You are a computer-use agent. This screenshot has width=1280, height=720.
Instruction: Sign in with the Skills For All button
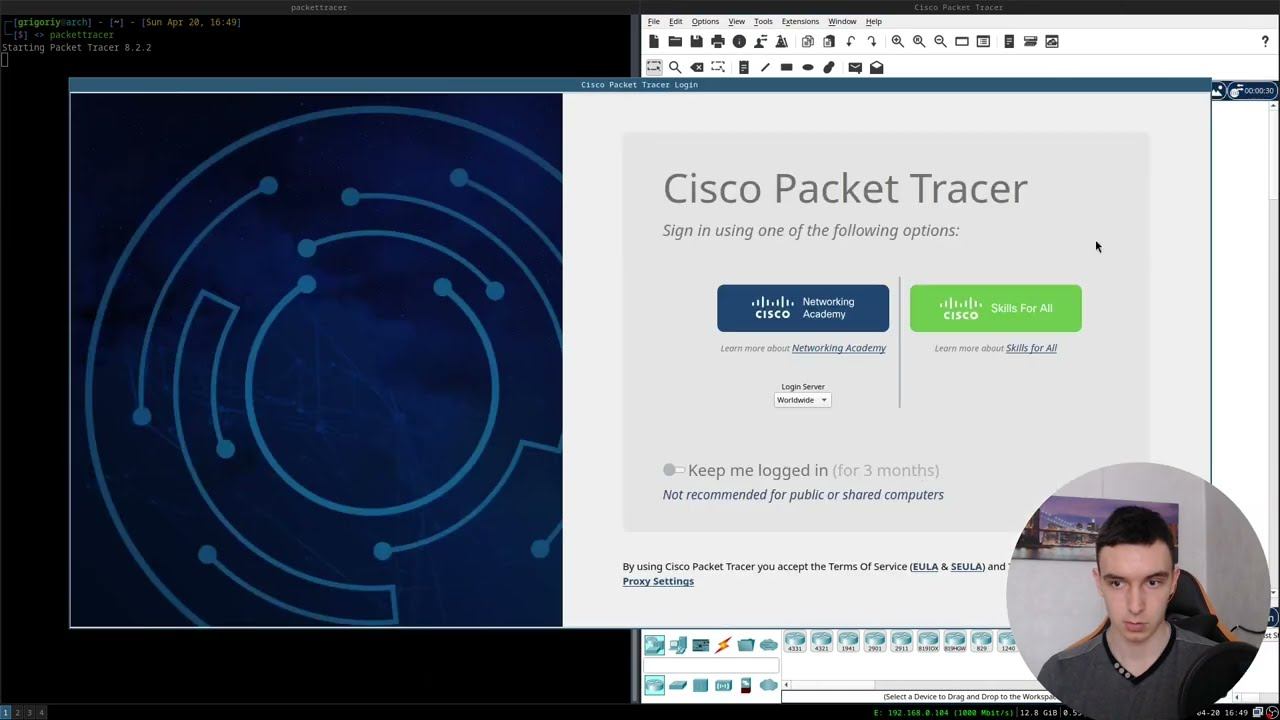pyautogui.click(x=996, y=308)
